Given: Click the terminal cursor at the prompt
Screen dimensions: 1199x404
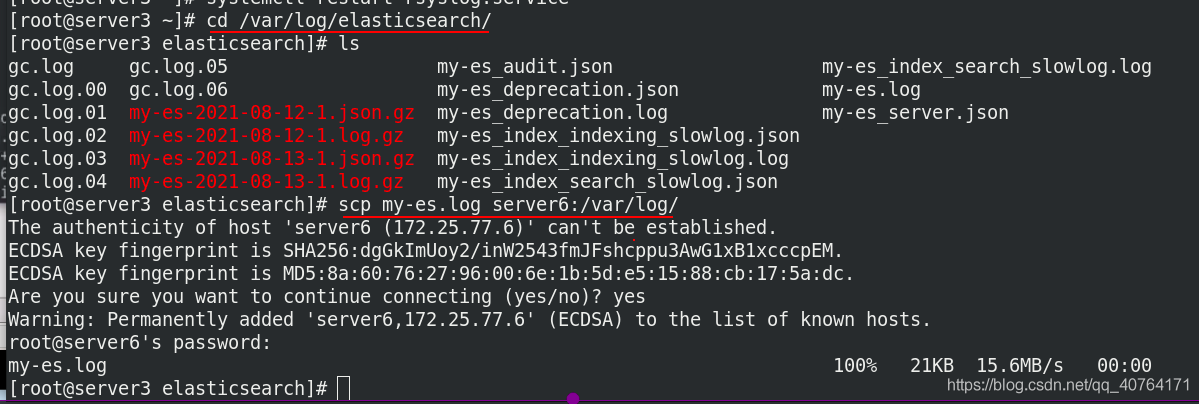Looking at the screenshot, I should pyautogui.click(x=343, y=388).
